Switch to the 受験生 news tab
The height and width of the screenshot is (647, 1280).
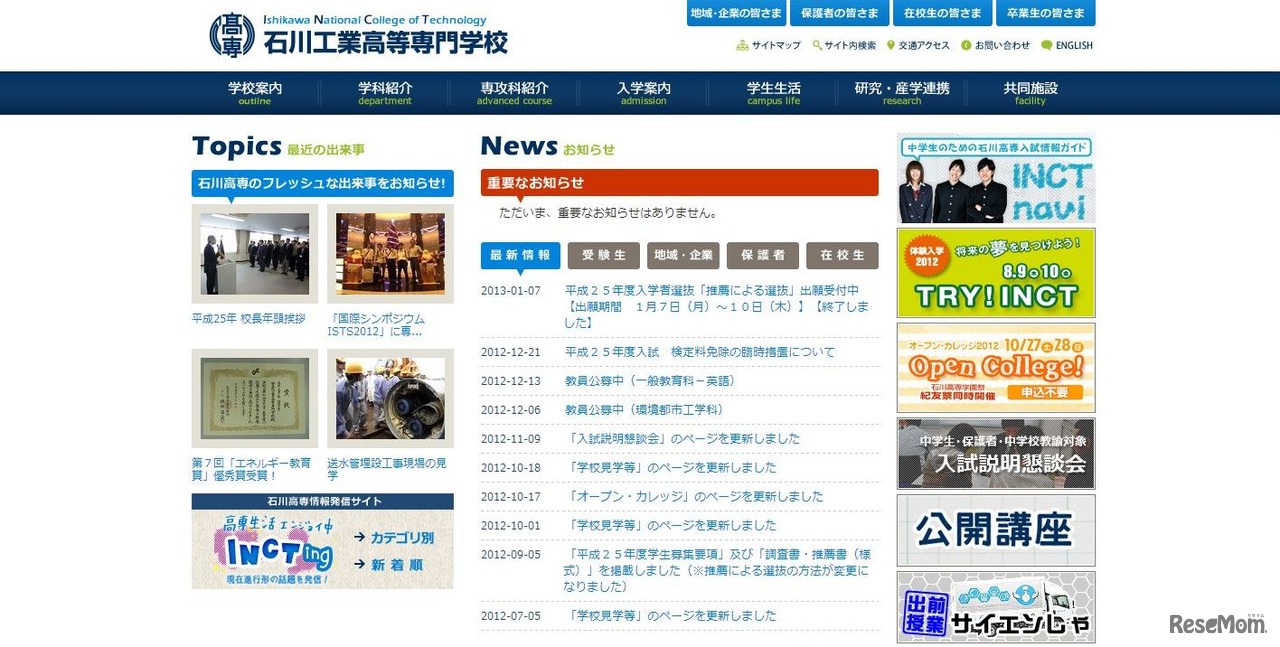tap(602, 255)
